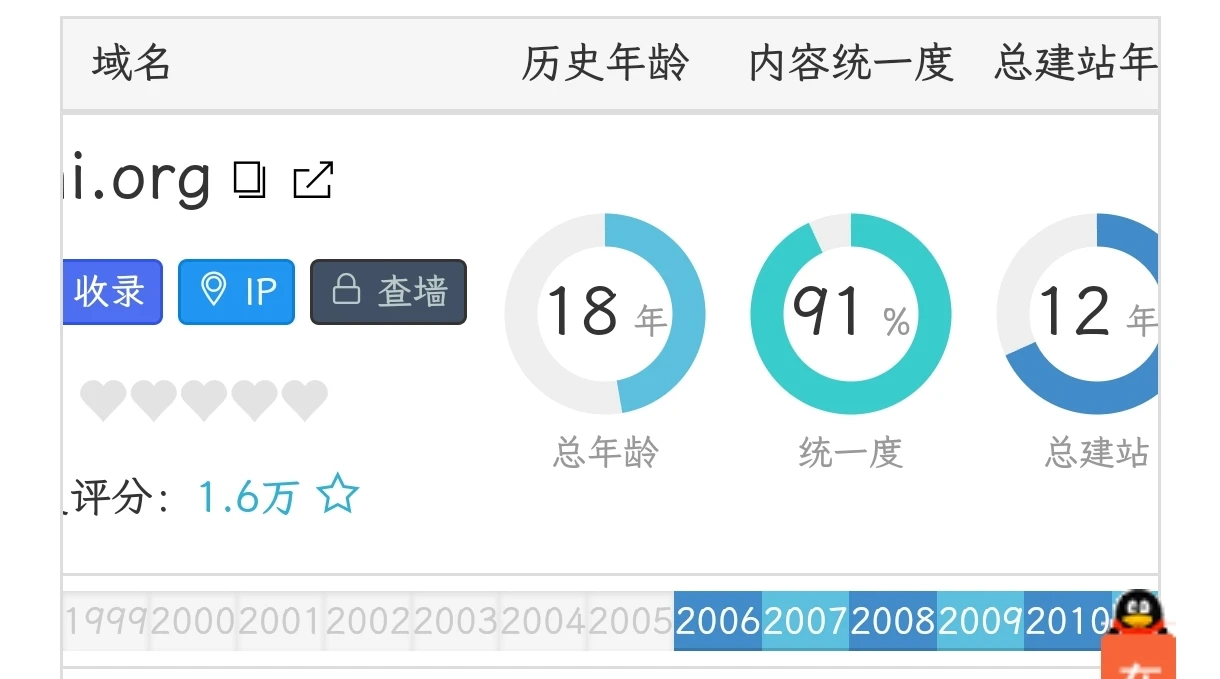Select year 2006 in the timeline
Screen dimensions: 1220x679
pyautogui.click(x=717, y=622)
